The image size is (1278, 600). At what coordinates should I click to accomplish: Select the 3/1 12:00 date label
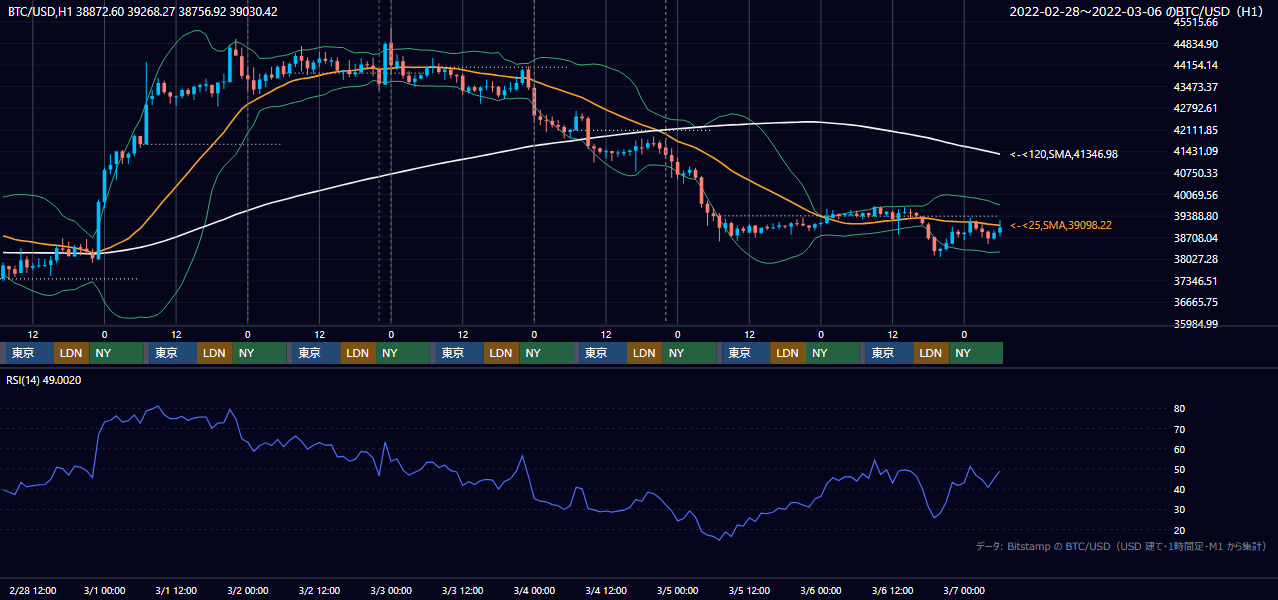(176, 590)
